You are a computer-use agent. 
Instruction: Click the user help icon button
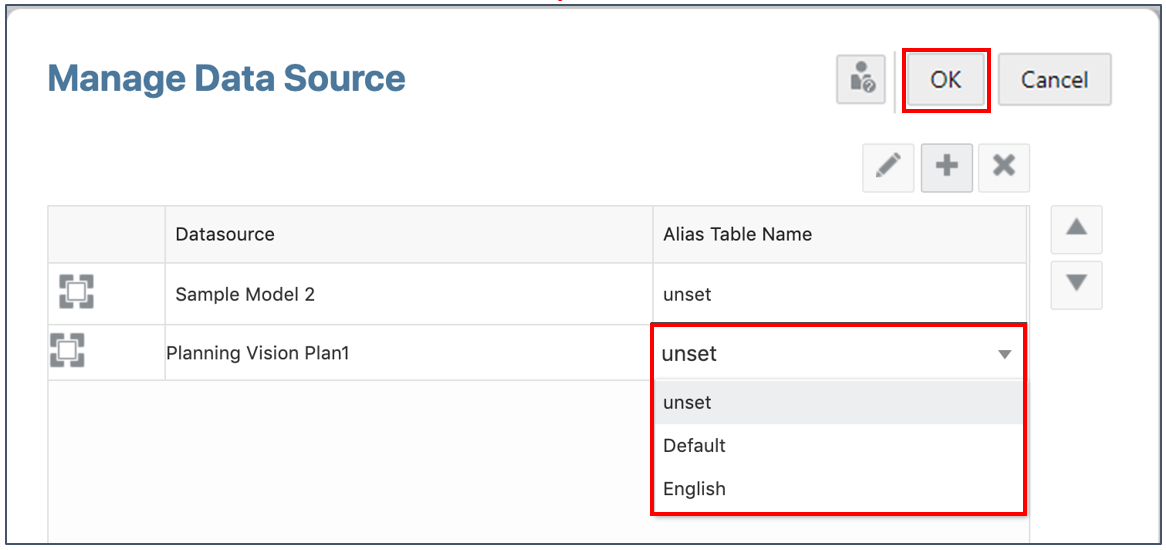point(861,80)
